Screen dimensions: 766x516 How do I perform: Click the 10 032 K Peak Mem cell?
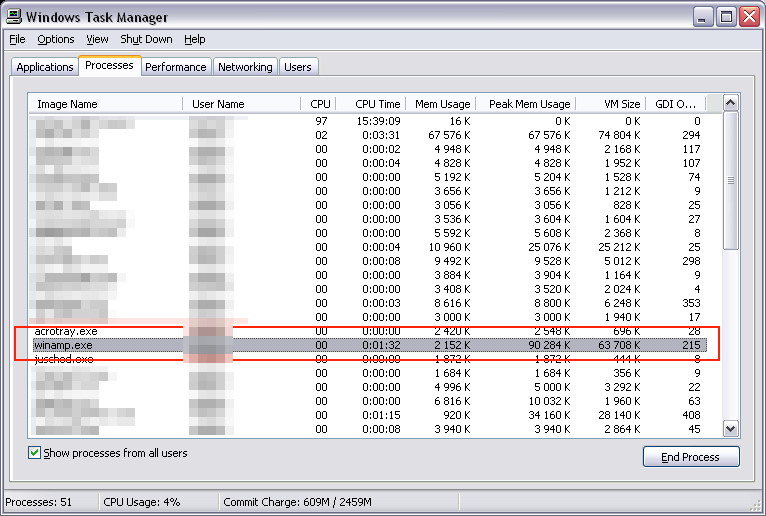point(549,401)
